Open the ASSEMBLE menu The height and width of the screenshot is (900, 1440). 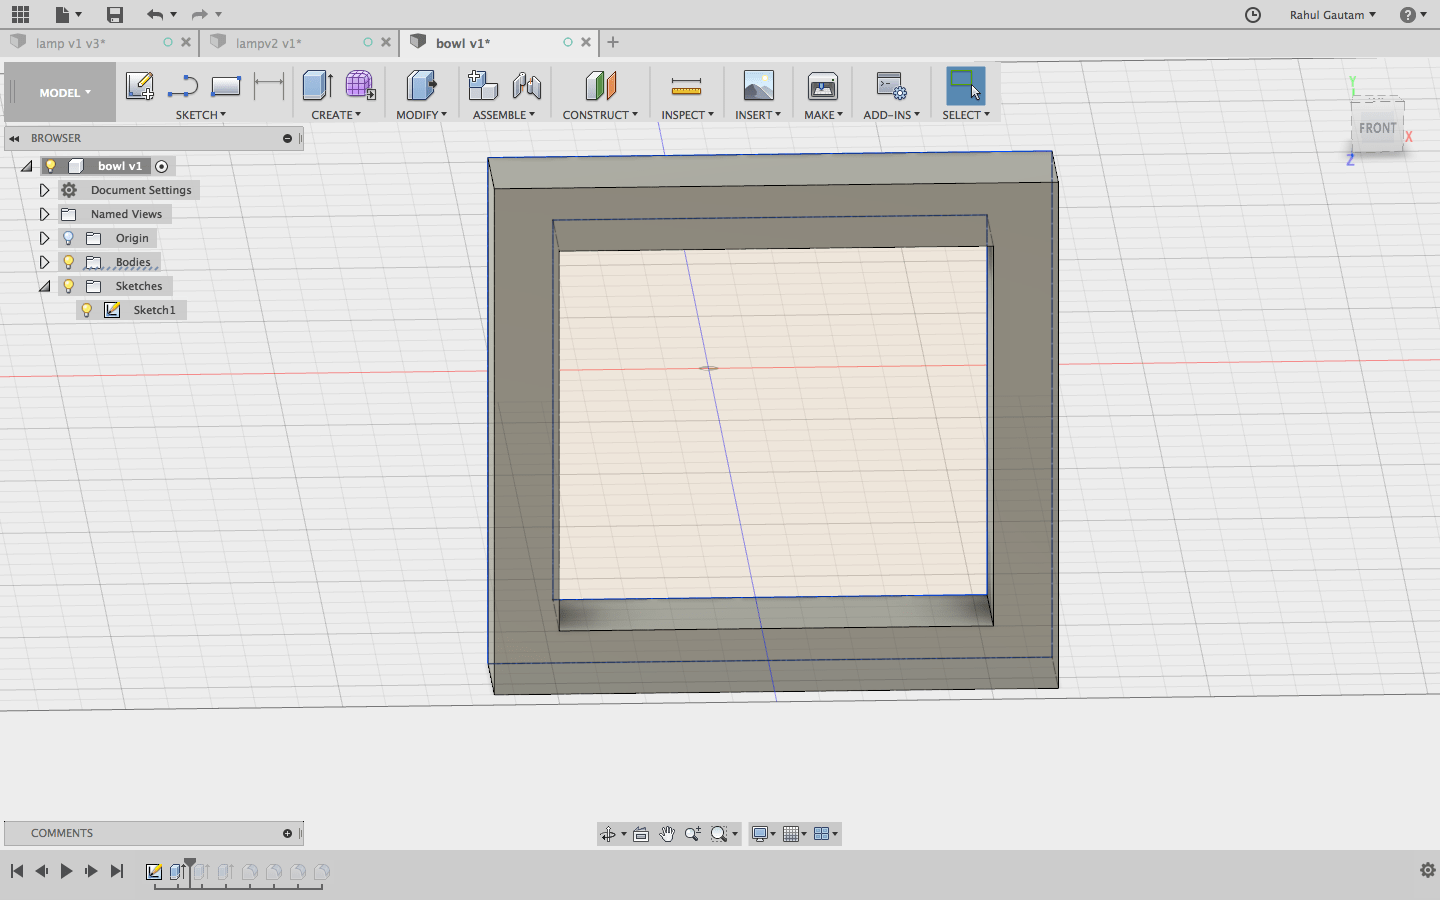(x=504, y=115)
